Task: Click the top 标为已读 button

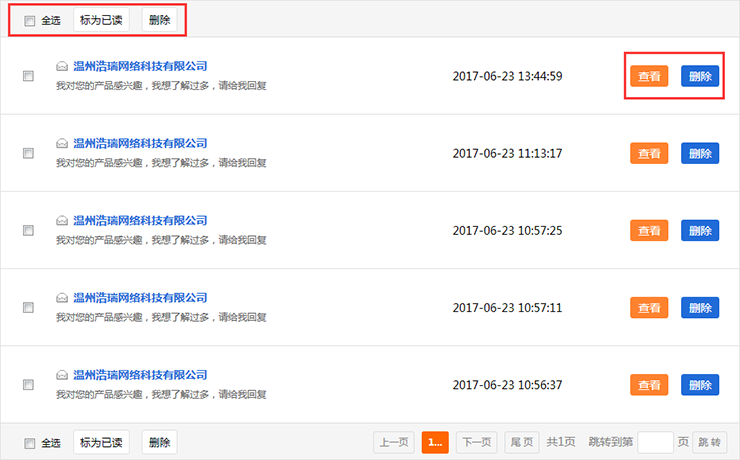Action: pyautogui.click(x=101, y=20)
